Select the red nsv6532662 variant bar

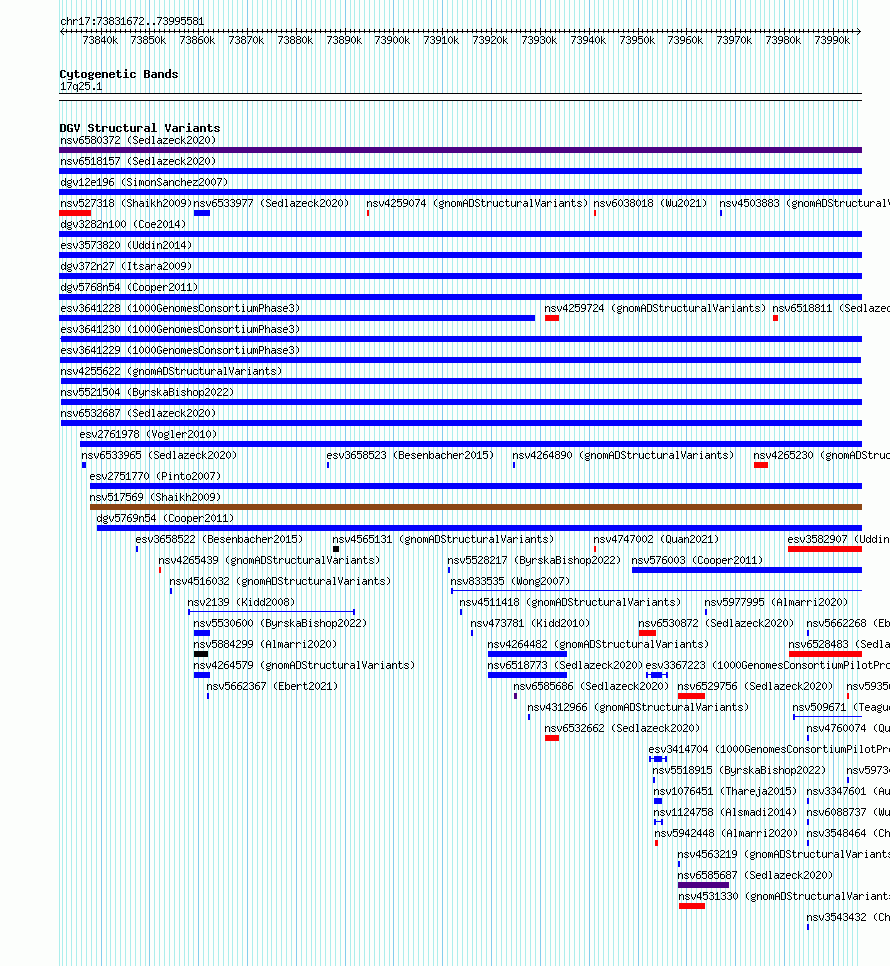552,737
